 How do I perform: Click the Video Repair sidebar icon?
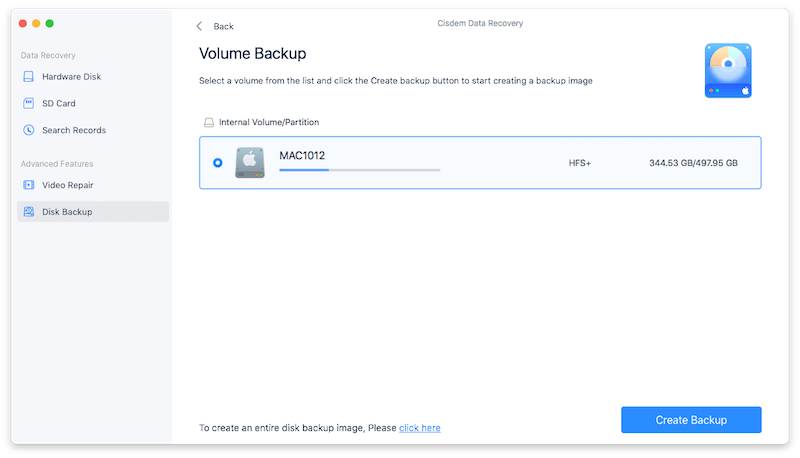coord(29,185)
